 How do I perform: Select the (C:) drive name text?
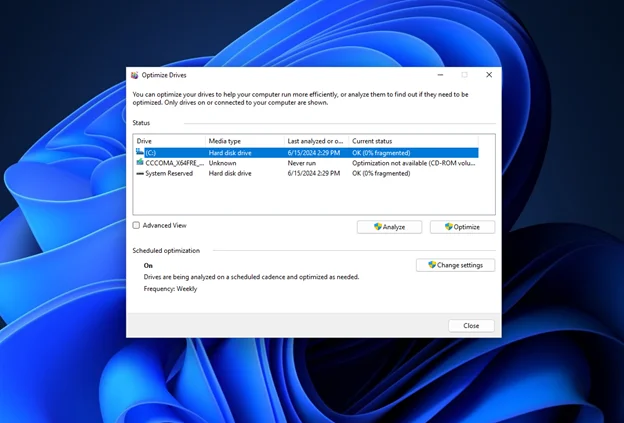(x=150, y=153)
